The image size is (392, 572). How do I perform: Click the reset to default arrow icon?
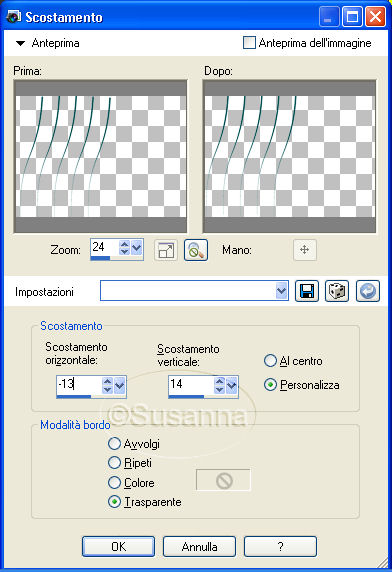[x=368, y=291]
